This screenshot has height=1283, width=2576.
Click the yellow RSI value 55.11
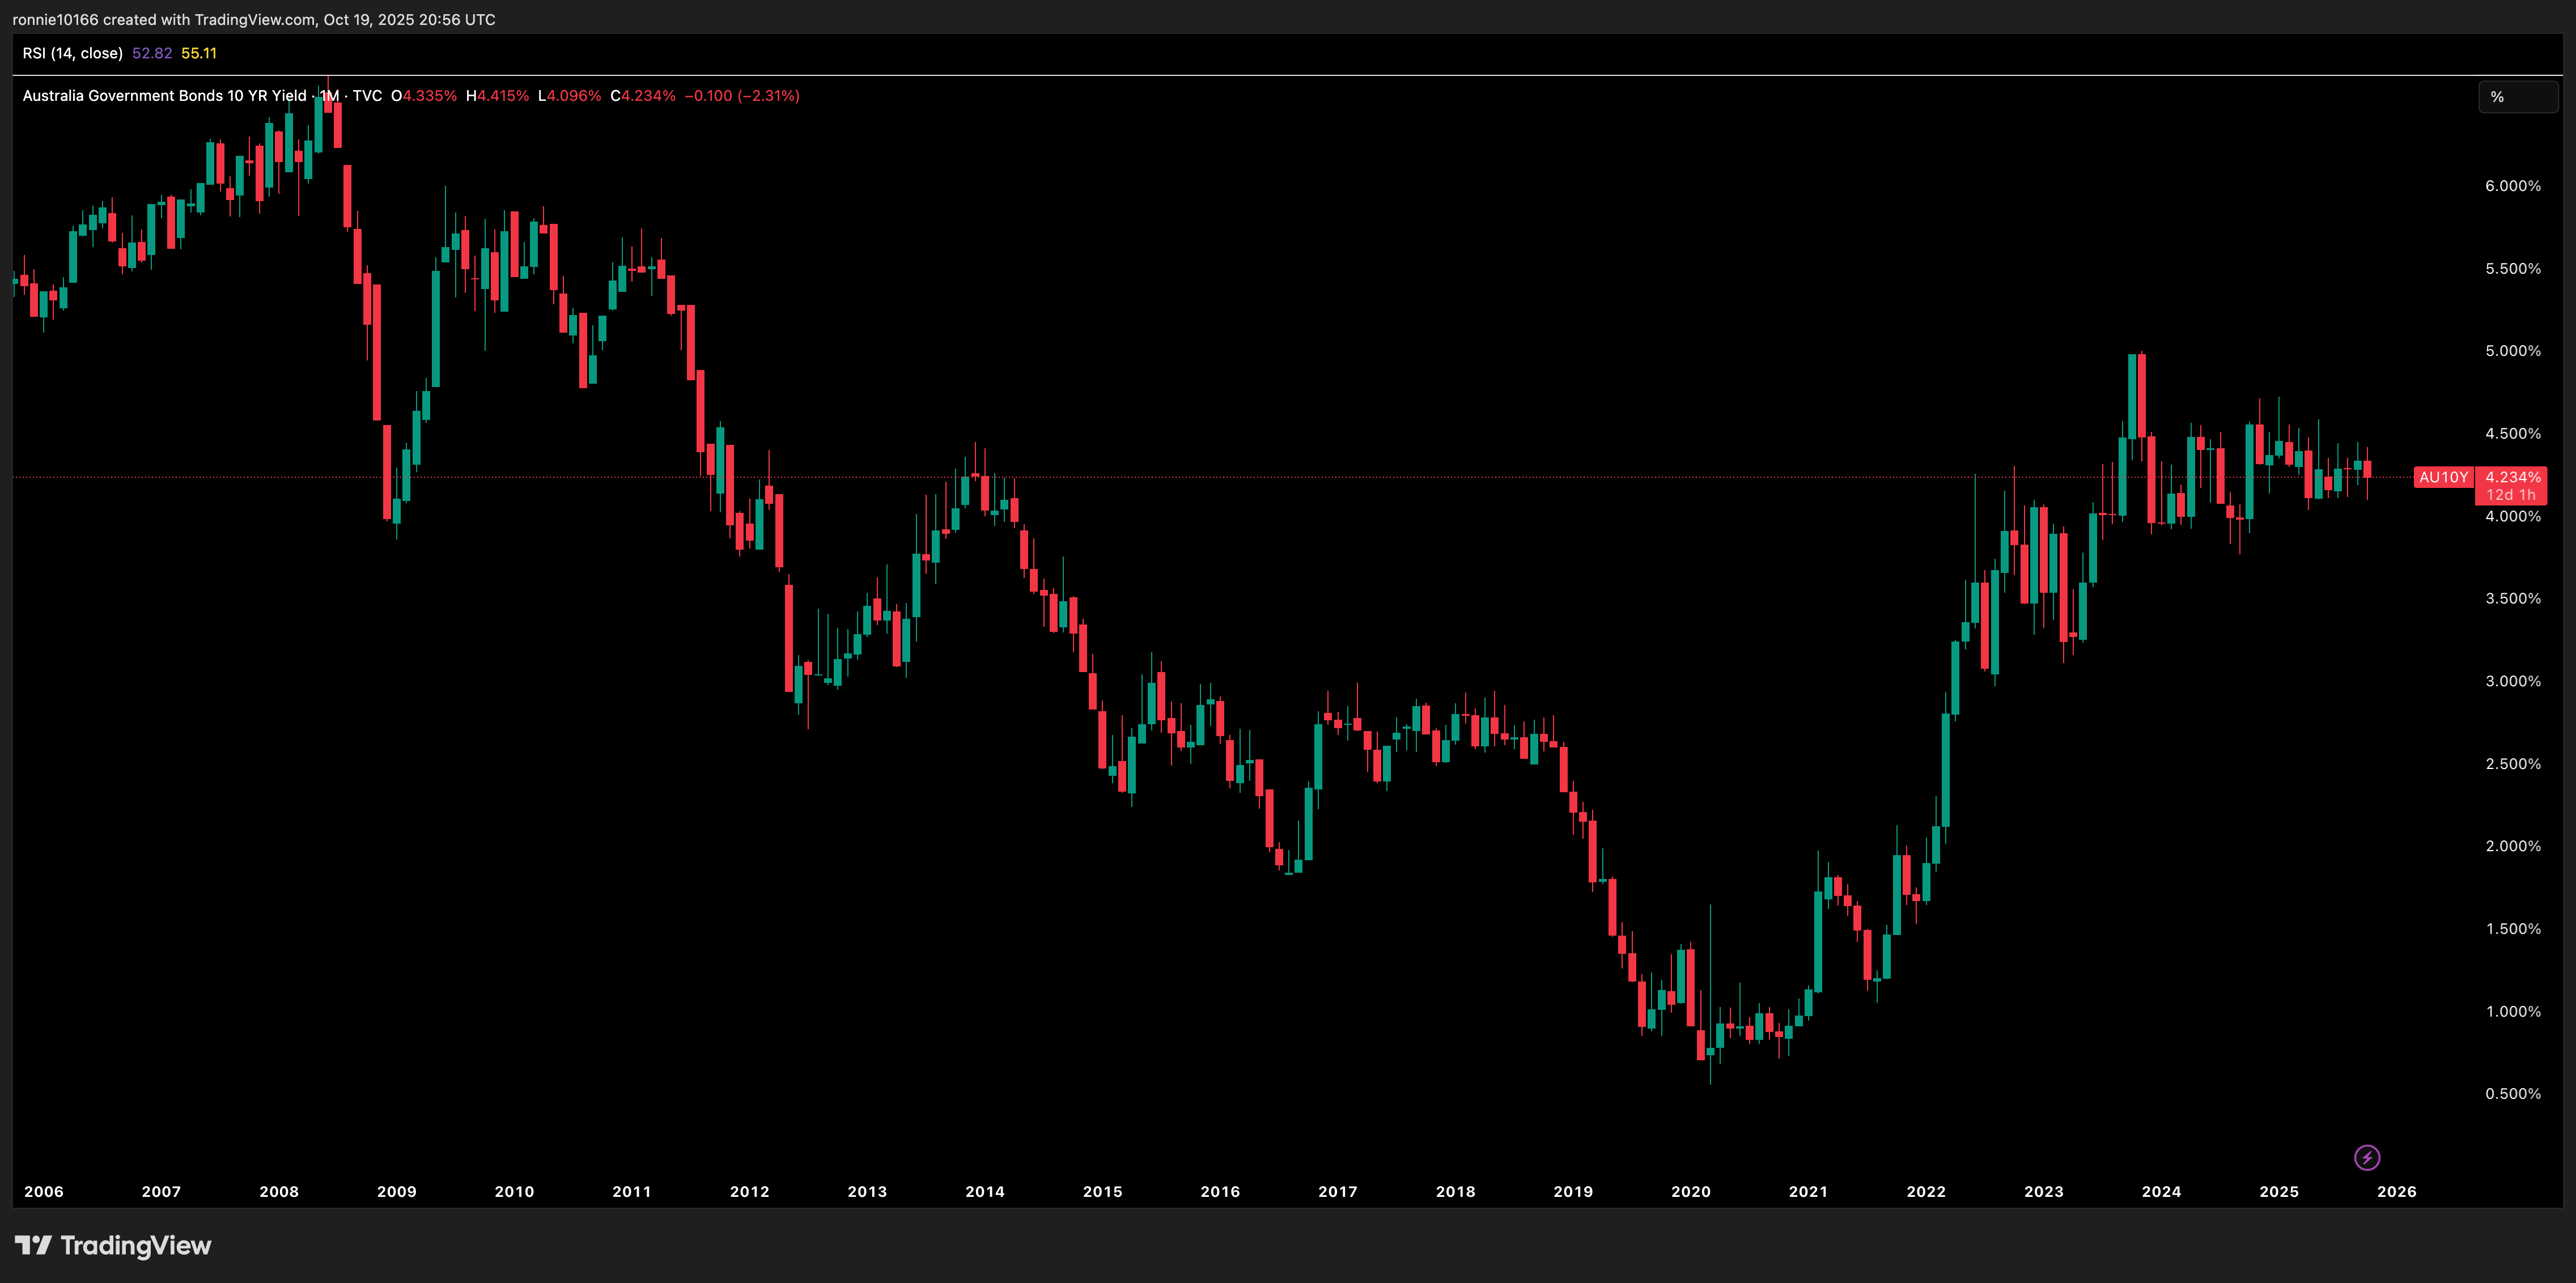tap(199, 53)
